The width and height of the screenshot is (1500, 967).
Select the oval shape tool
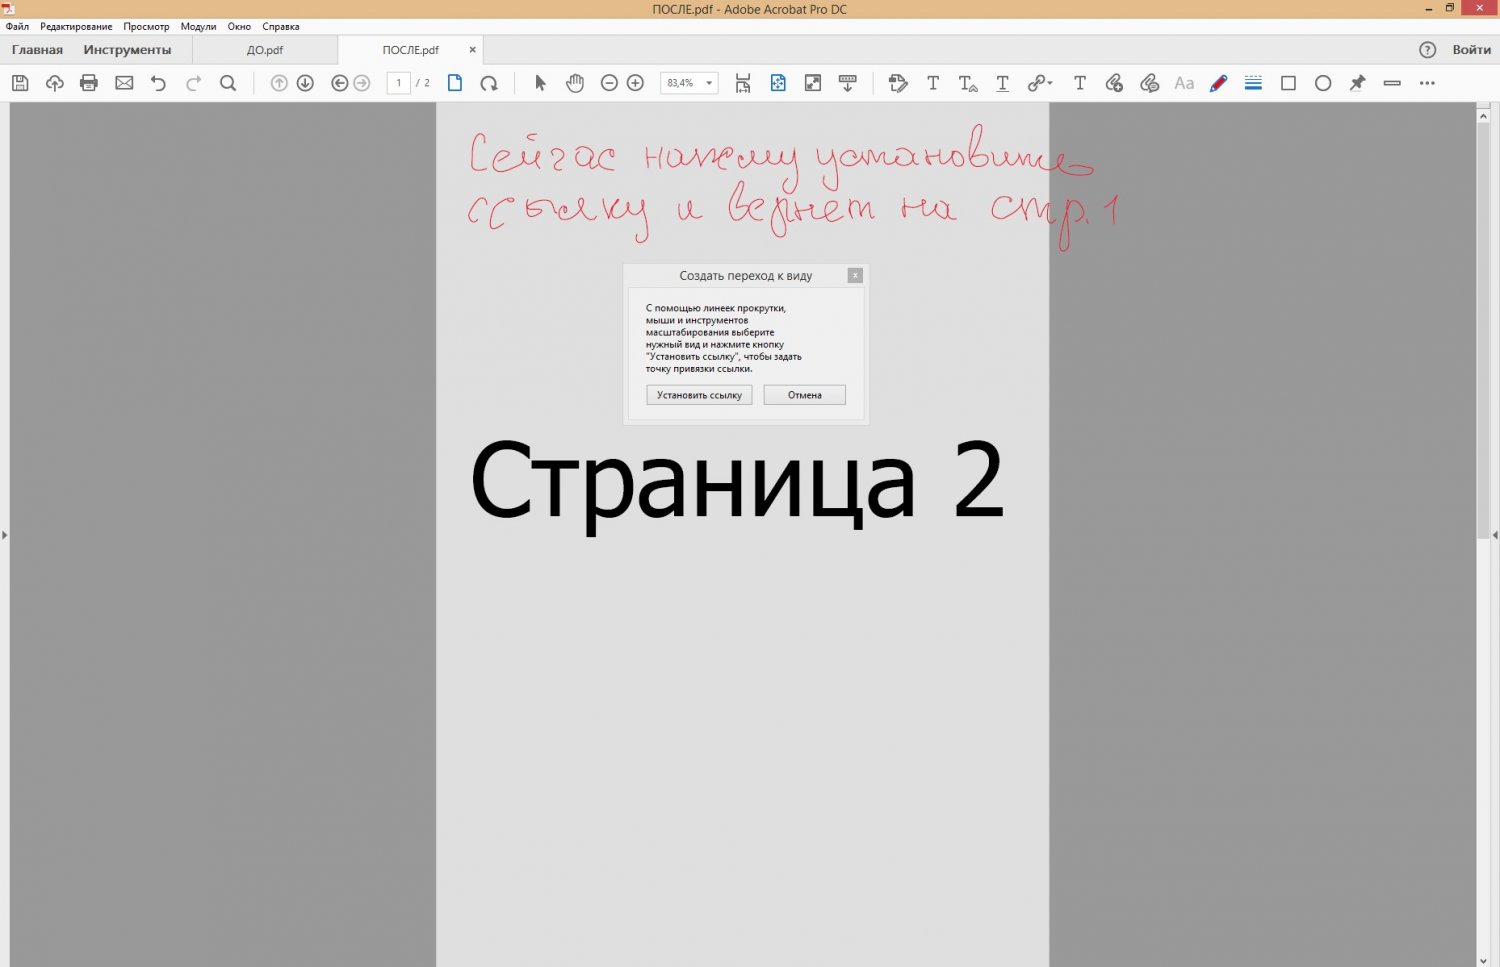tap(1323, 83)
